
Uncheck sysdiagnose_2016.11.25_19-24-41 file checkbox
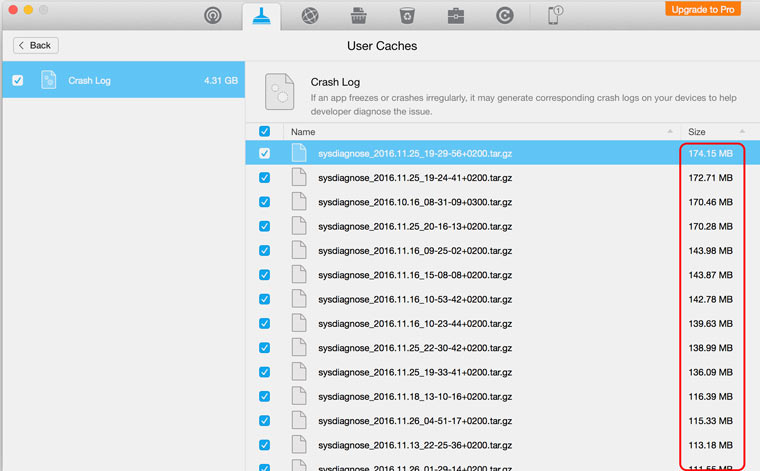tap(264, 177)
